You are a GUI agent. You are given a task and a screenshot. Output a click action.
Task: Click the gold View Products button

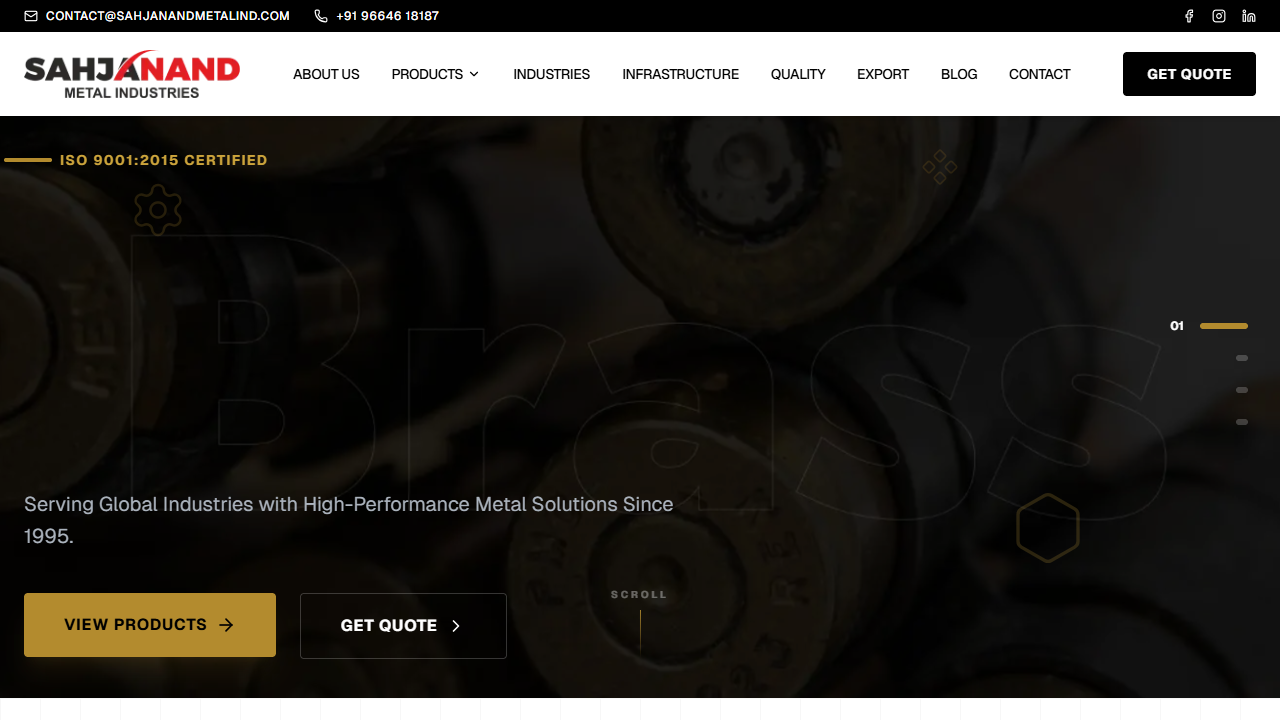click(x=150, y=625)
